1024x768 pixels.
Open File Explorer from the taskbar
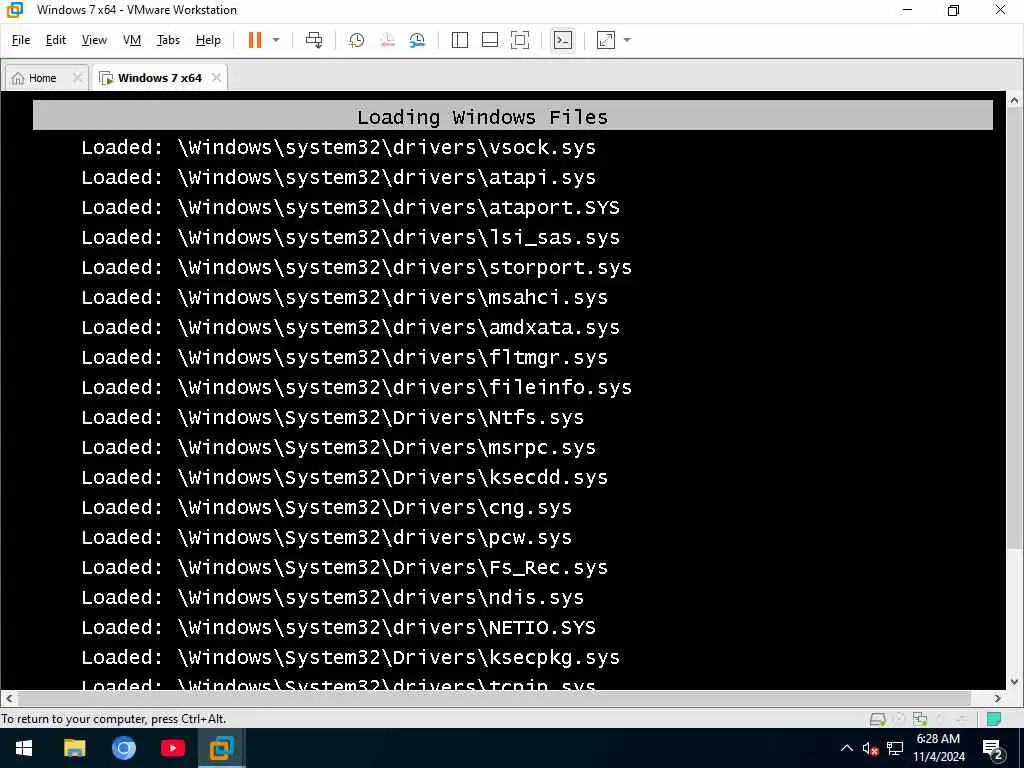[74, 748]
